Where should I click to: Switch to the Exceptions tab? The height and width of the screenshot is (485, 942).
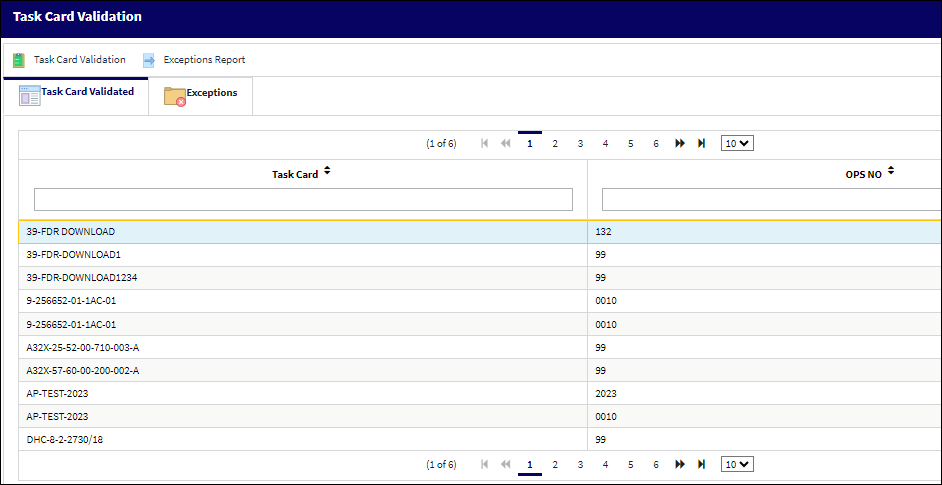201,96
